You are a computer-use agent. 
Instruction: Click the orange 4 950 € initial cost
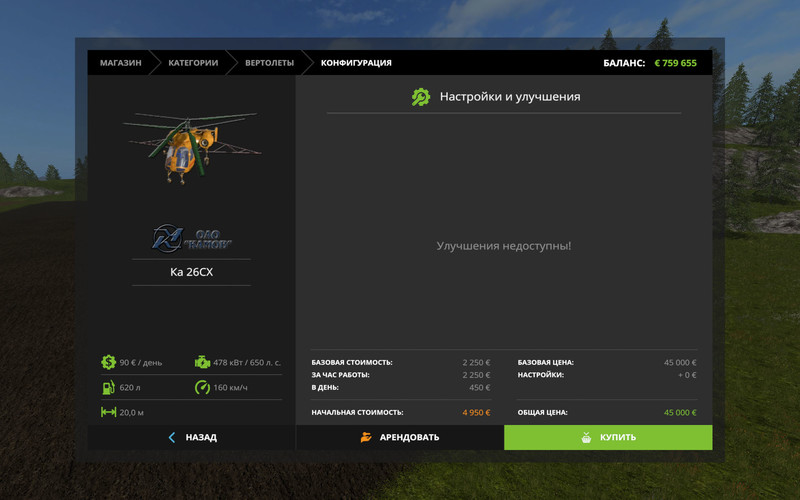tap(475, 412)
